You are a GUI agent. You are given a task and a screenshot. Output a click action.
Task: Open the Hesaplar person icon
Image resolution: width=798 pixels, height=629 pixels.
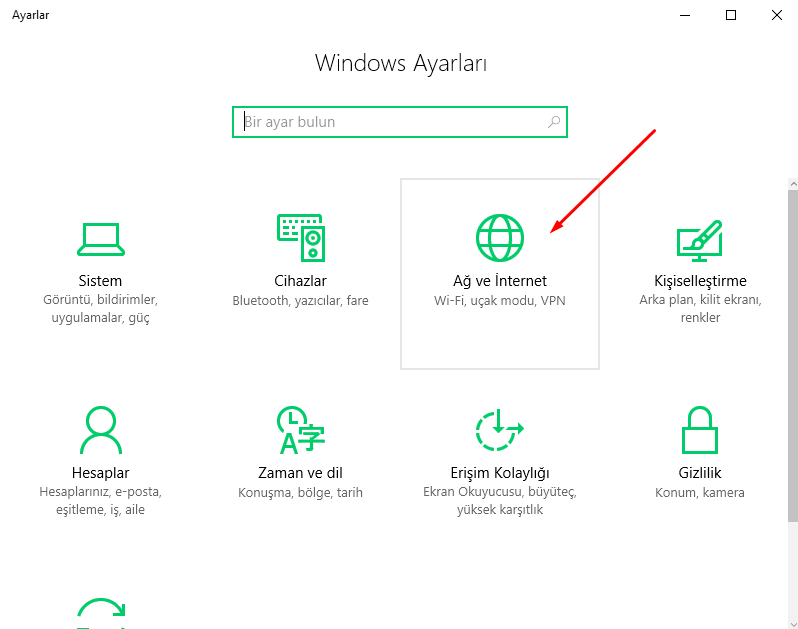101,430
